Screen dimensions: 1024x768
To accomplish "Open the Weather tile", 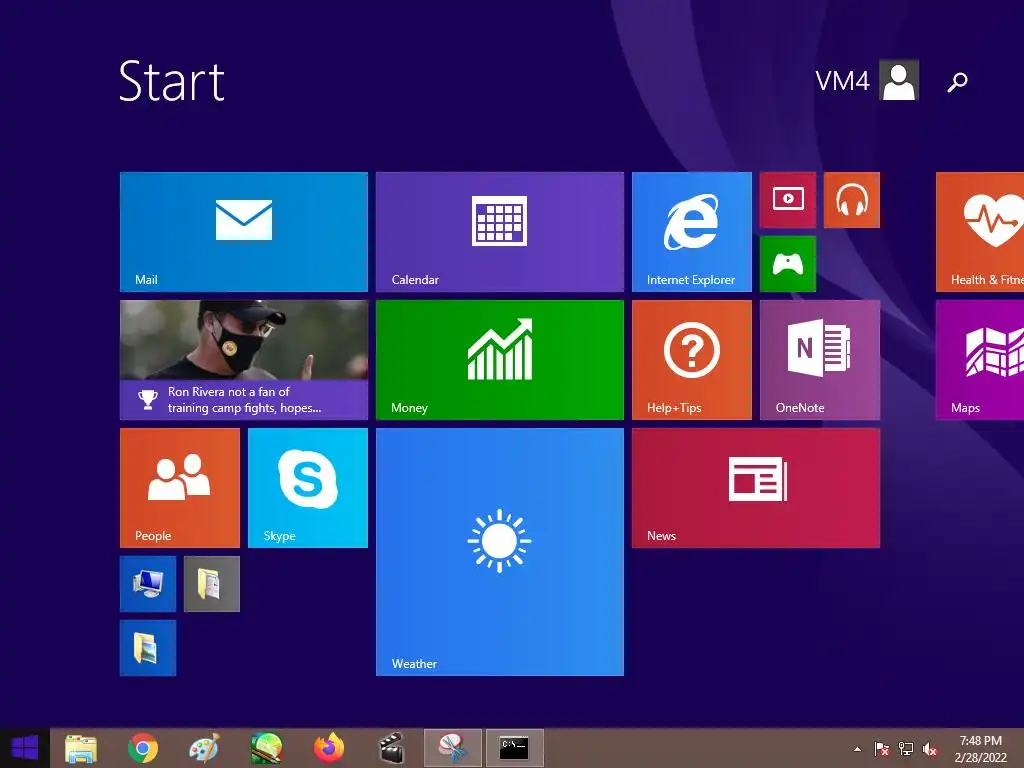I will 500,552.
